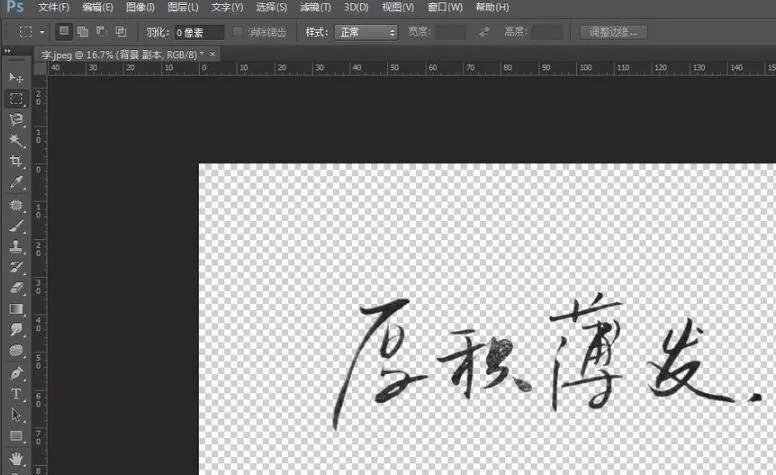The width and height of the screenshot is (776, 475).
Task: Select the Magic Wand tool
Action: pos(16,141)
